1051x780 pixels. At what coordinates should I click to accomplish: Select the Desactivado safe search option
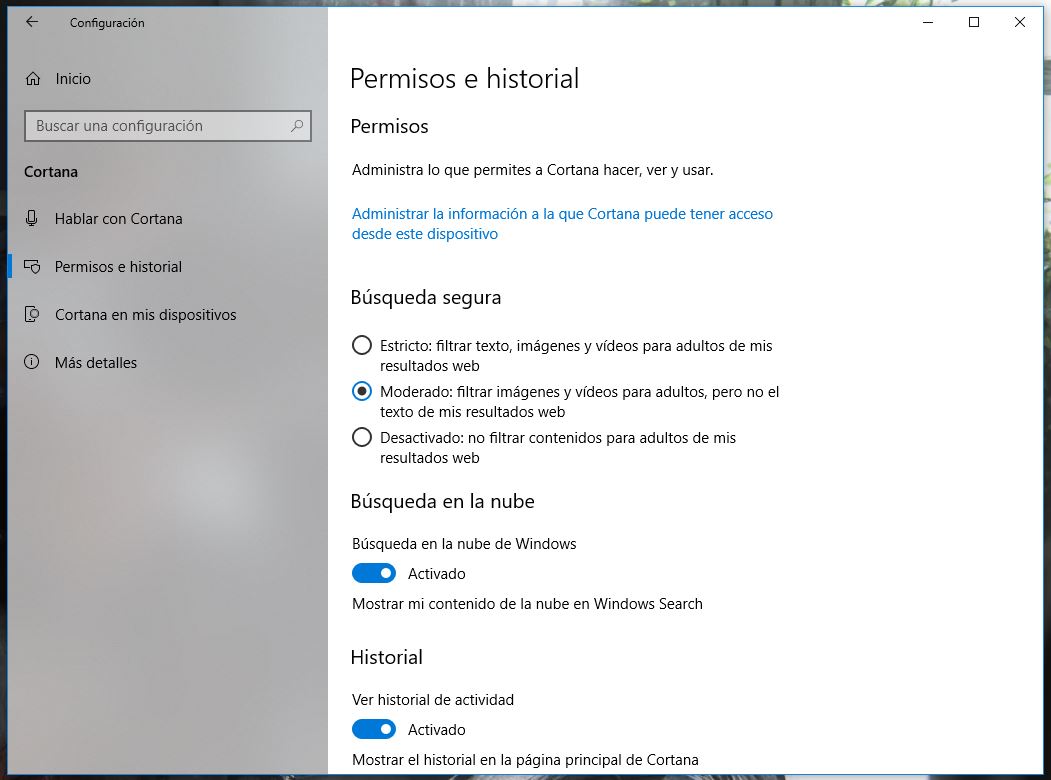[x=362, y=438]
